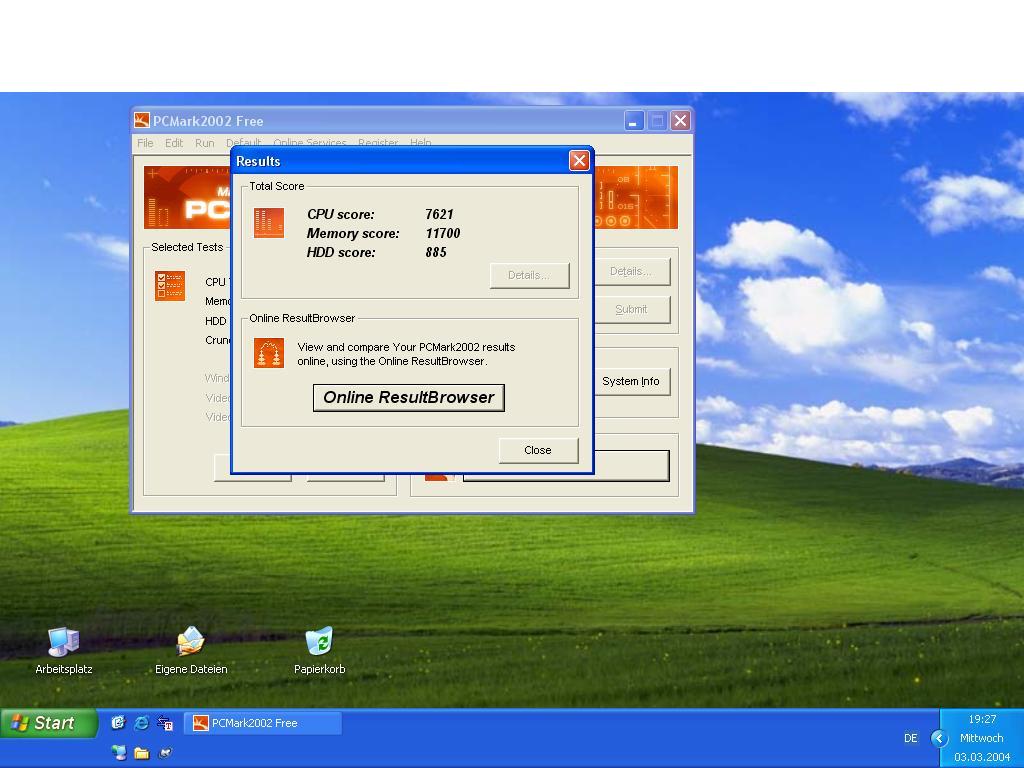Click the 'HDD score:' label
Viewport: 1024px width, 768px height.
[341, 252]
